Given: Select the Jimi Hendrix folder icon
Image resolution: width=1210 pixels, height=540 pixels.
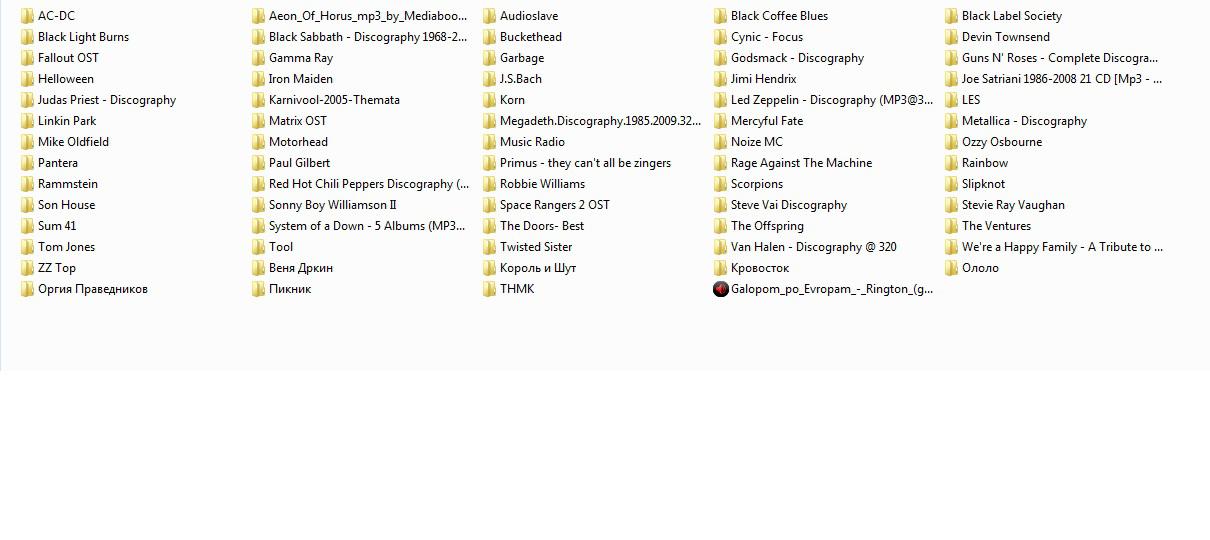Looking at the screenshot, I should coord(720,79).
